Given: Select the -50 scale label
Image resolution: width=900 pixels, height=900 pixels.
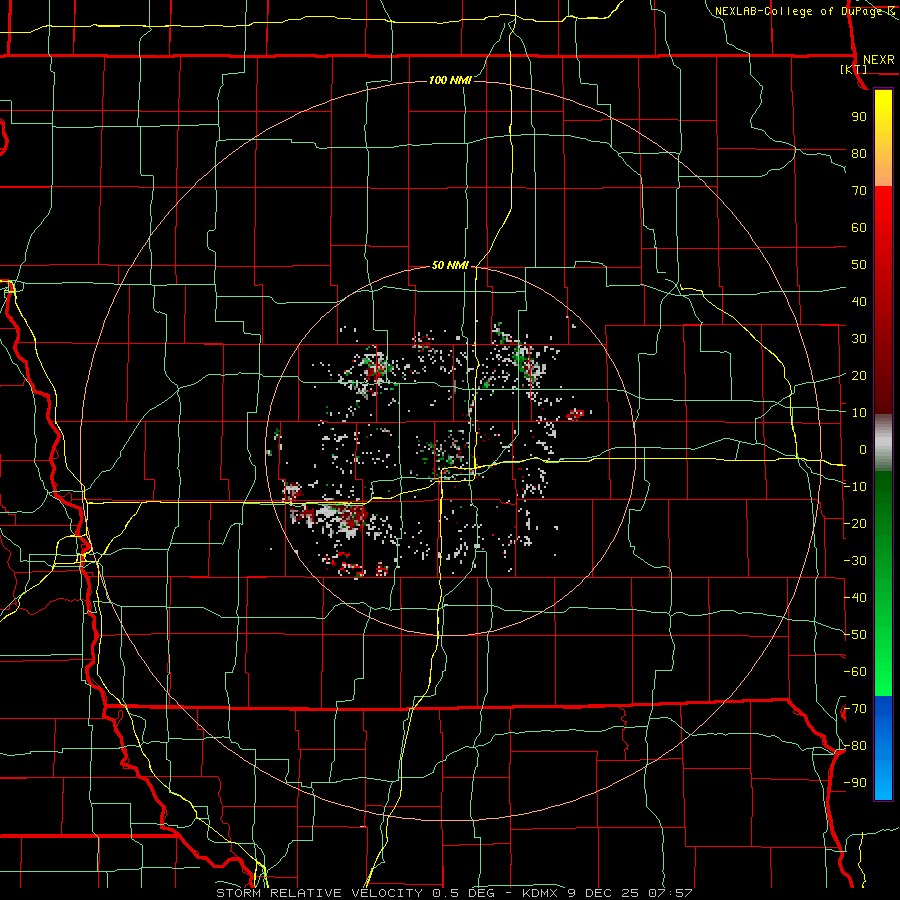Looking at the screenshot, I should [x=855, y=635].
